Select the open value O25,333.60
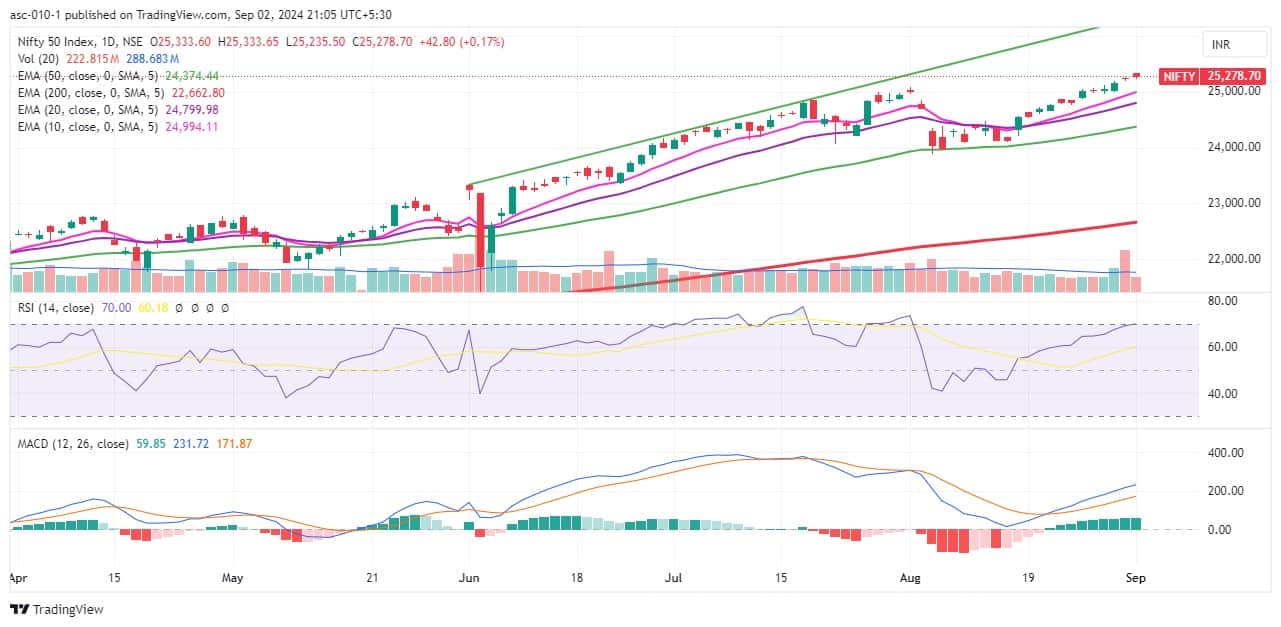The width and height of the screenshot is (1281, 627). pyautogui.click(x=182, y=42)
